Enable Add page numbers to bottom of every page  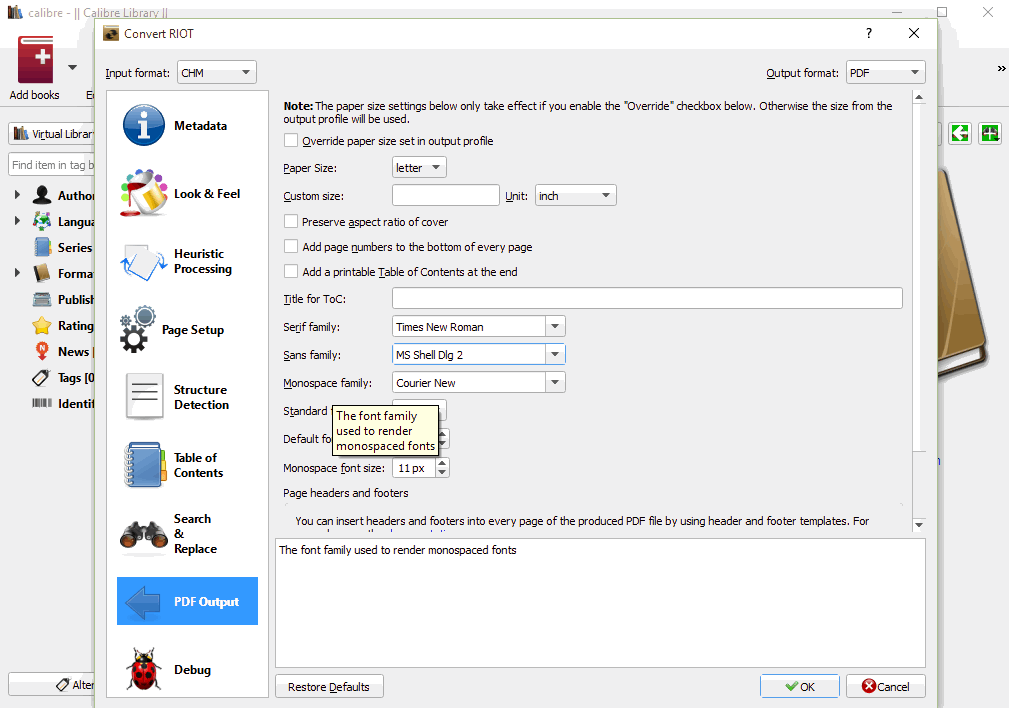(x=292, y=247)
